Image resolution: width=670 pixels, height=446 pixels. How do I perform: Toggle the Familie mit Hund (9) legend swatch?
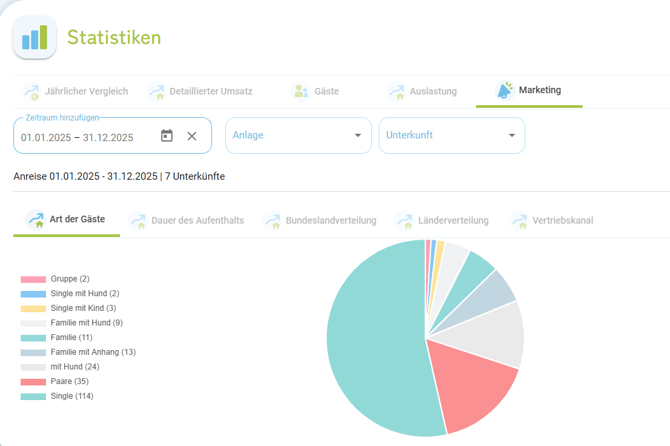[x=33, y=323]
